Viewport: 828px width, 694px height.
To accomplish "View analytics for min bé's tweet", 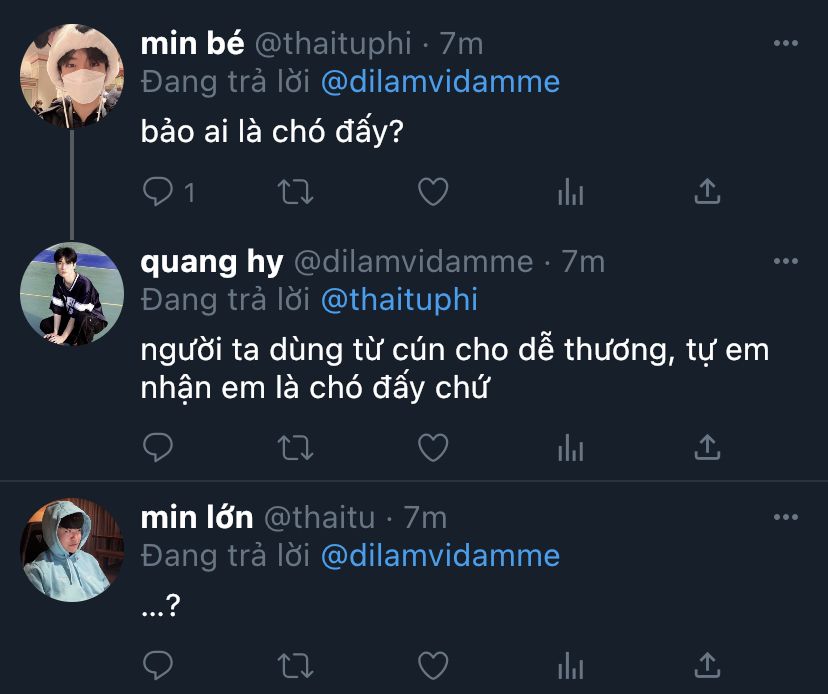I will point(570,191).
